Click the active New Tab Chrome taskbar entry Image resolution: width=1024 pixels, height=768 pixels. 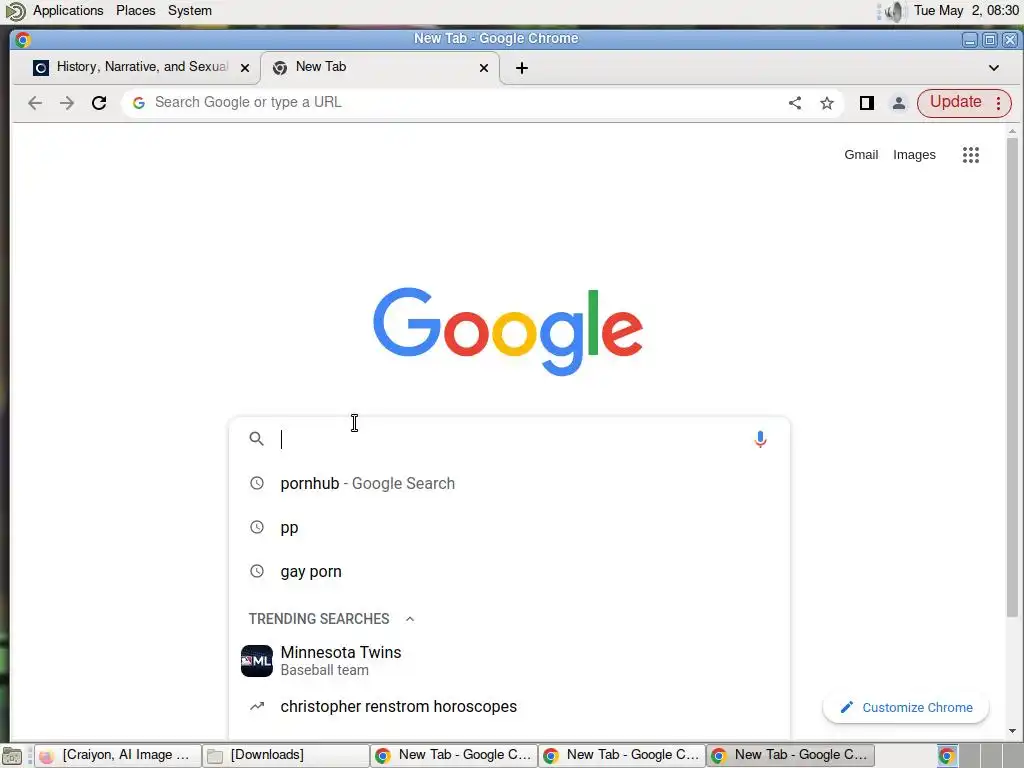coord(790,756)
